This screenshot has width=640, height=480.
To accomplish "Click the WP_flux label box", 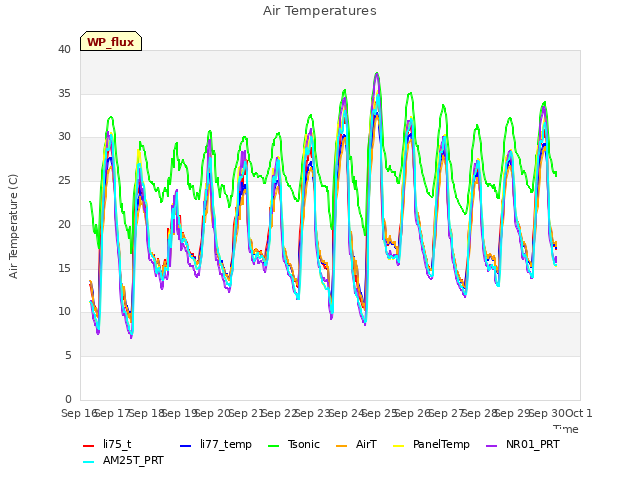I will (111, 41).
